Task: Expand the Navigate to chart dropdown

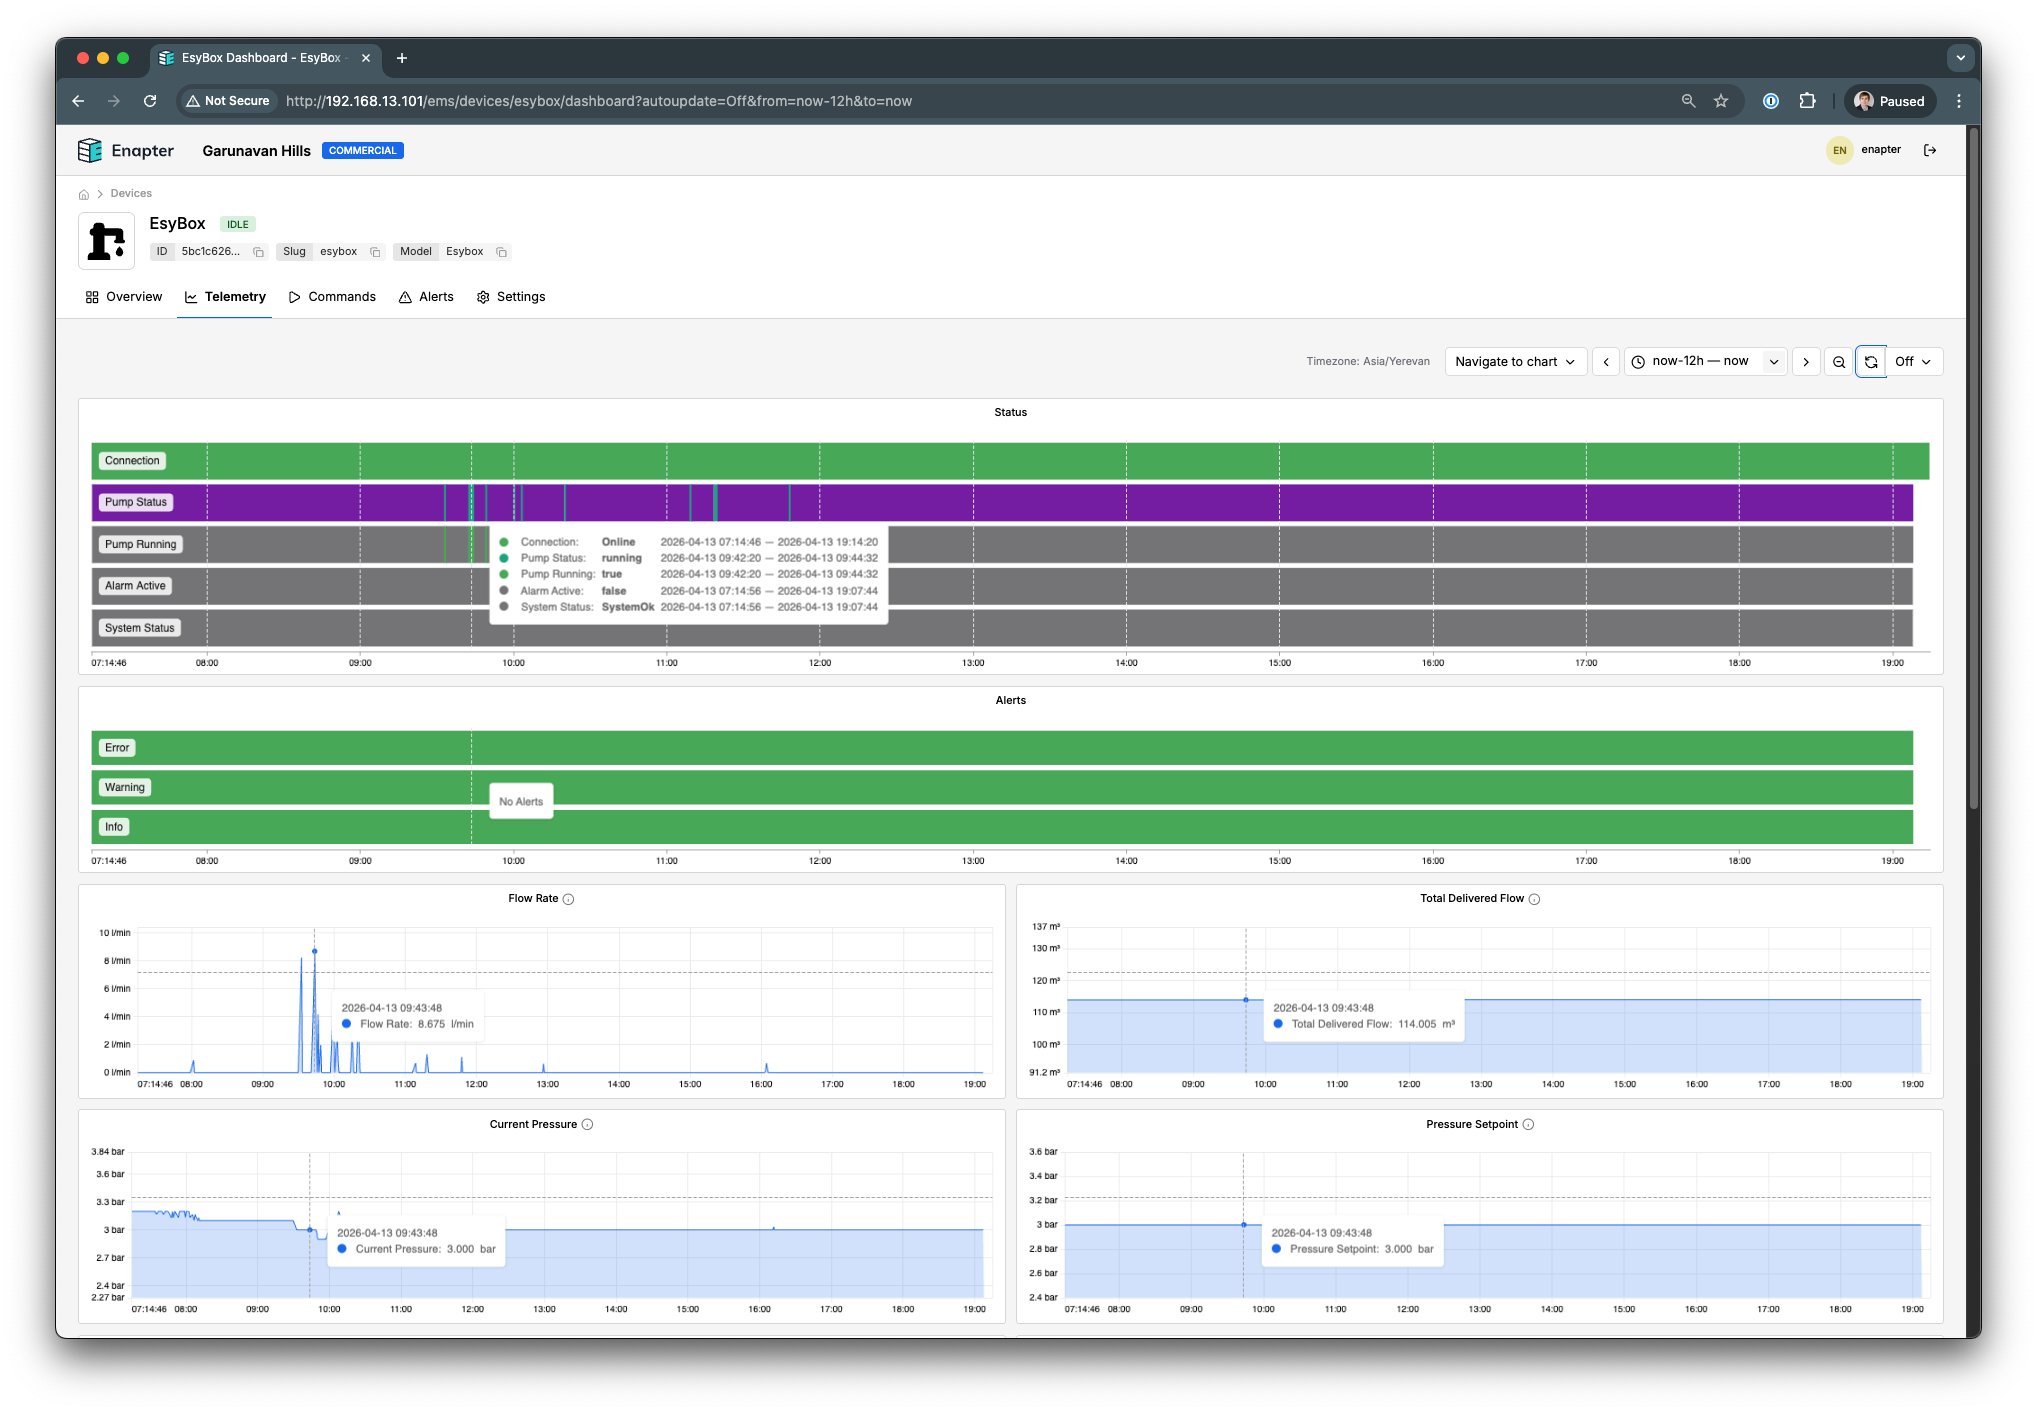Action: (x=1515, y=362)
